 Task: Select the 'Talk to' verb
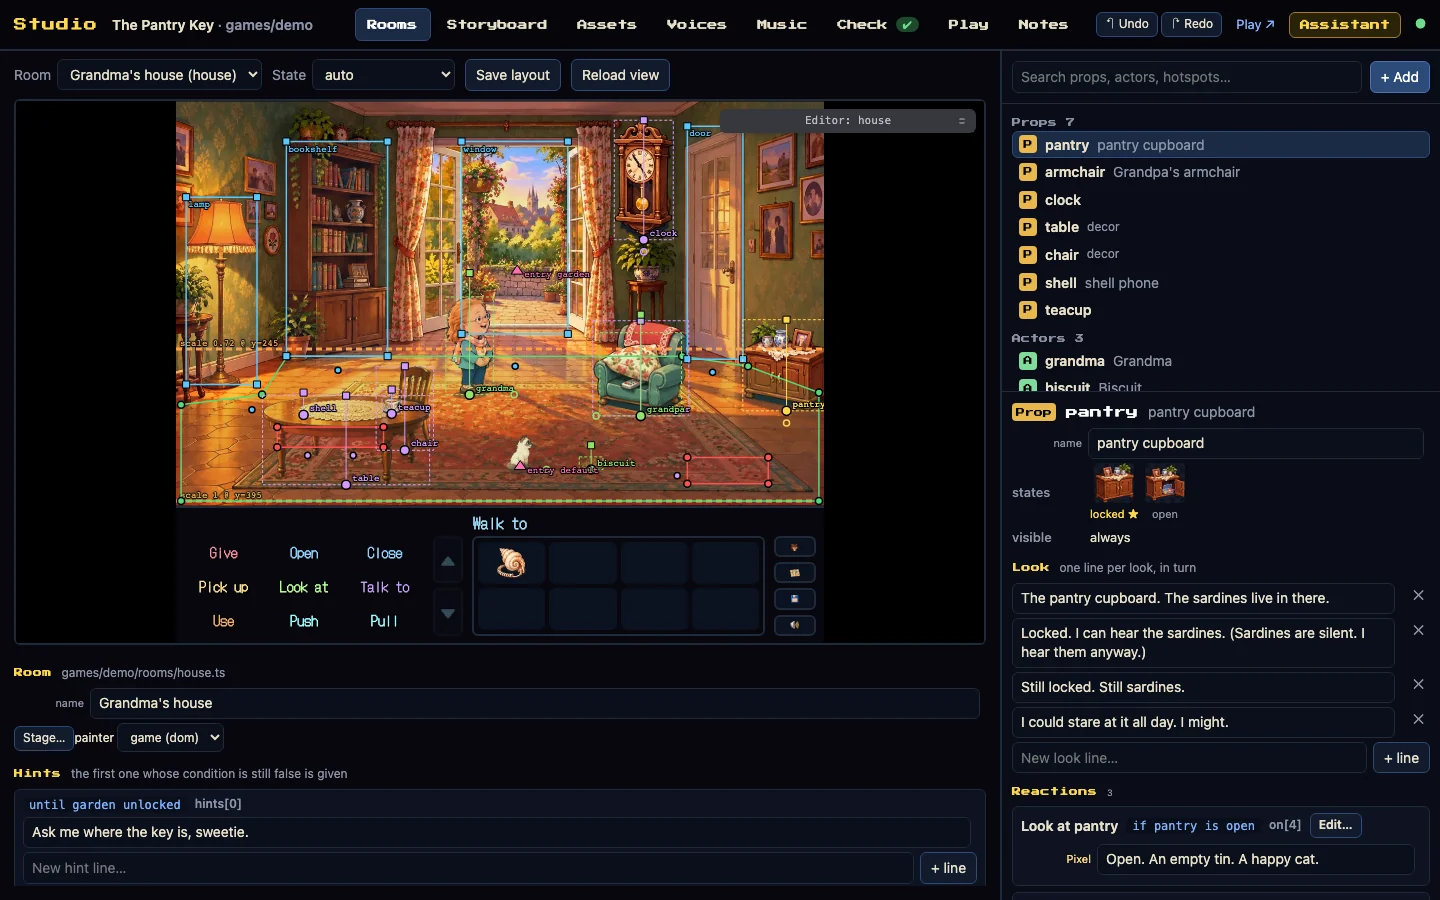click(x=385, y=587)
